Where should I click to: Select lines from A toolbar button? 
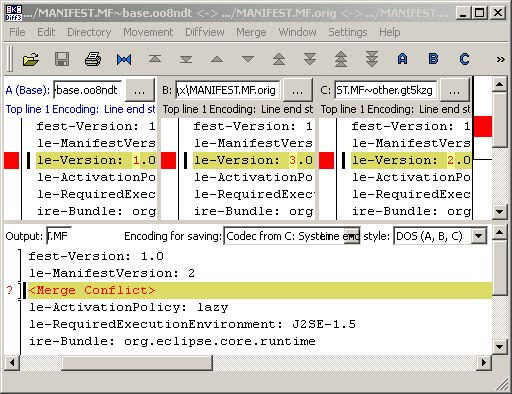402,59
